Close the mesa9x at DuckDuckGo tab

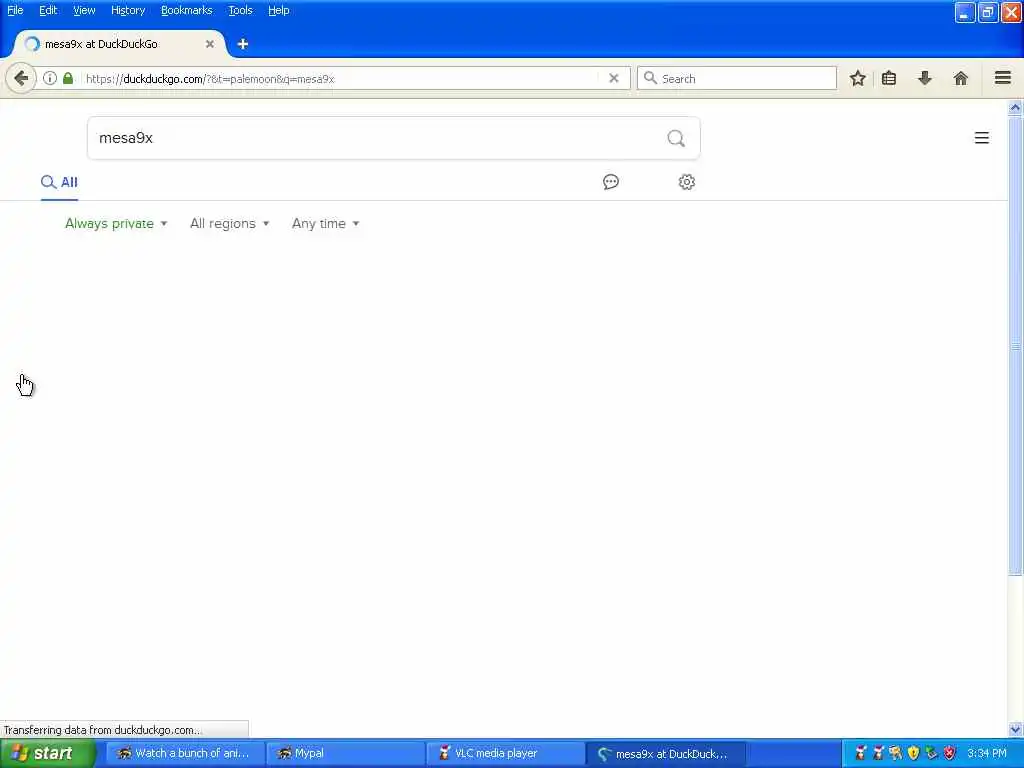[210, 44]
